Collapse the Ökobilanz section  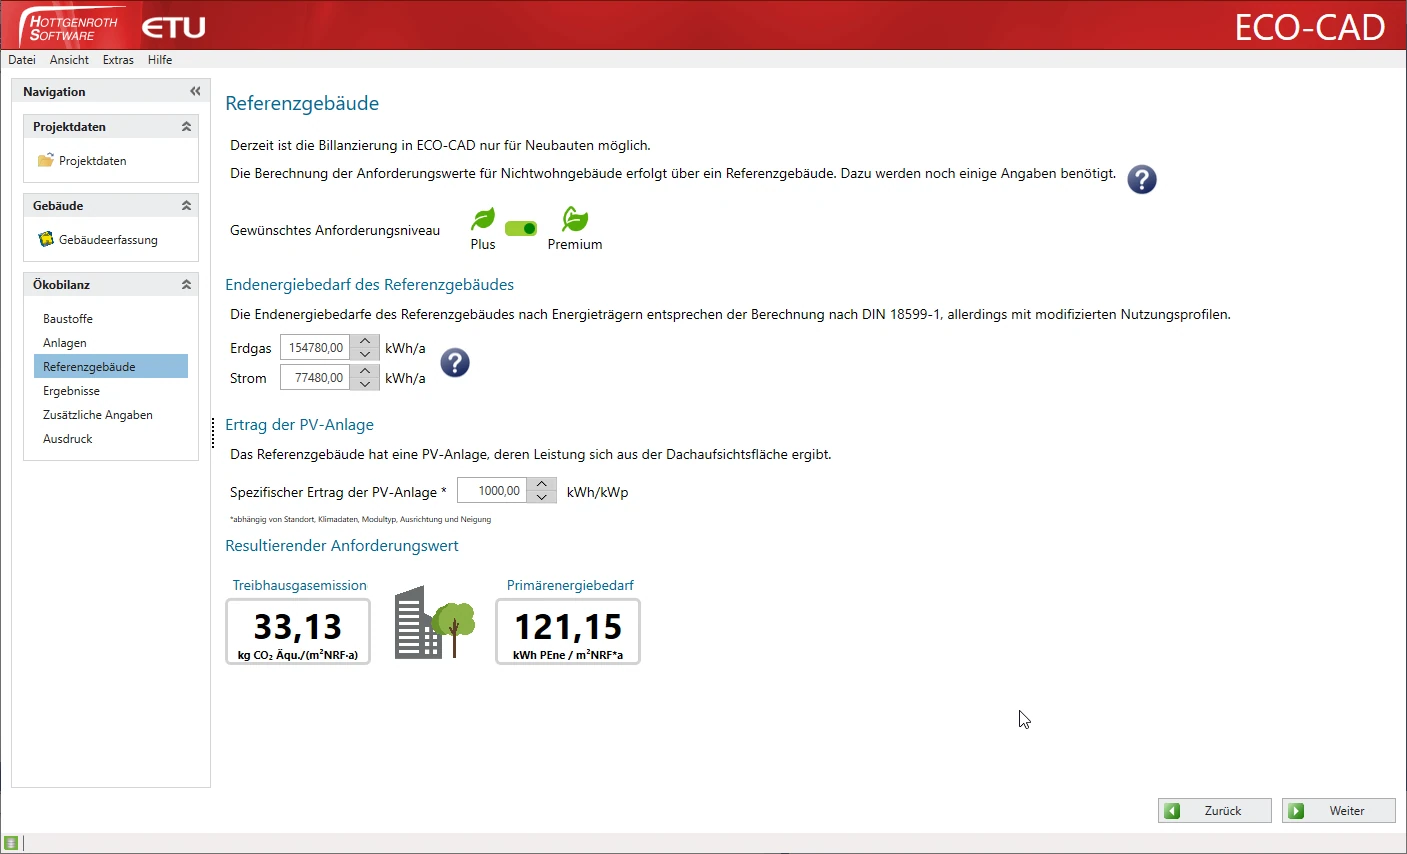(x=186, y=285)
